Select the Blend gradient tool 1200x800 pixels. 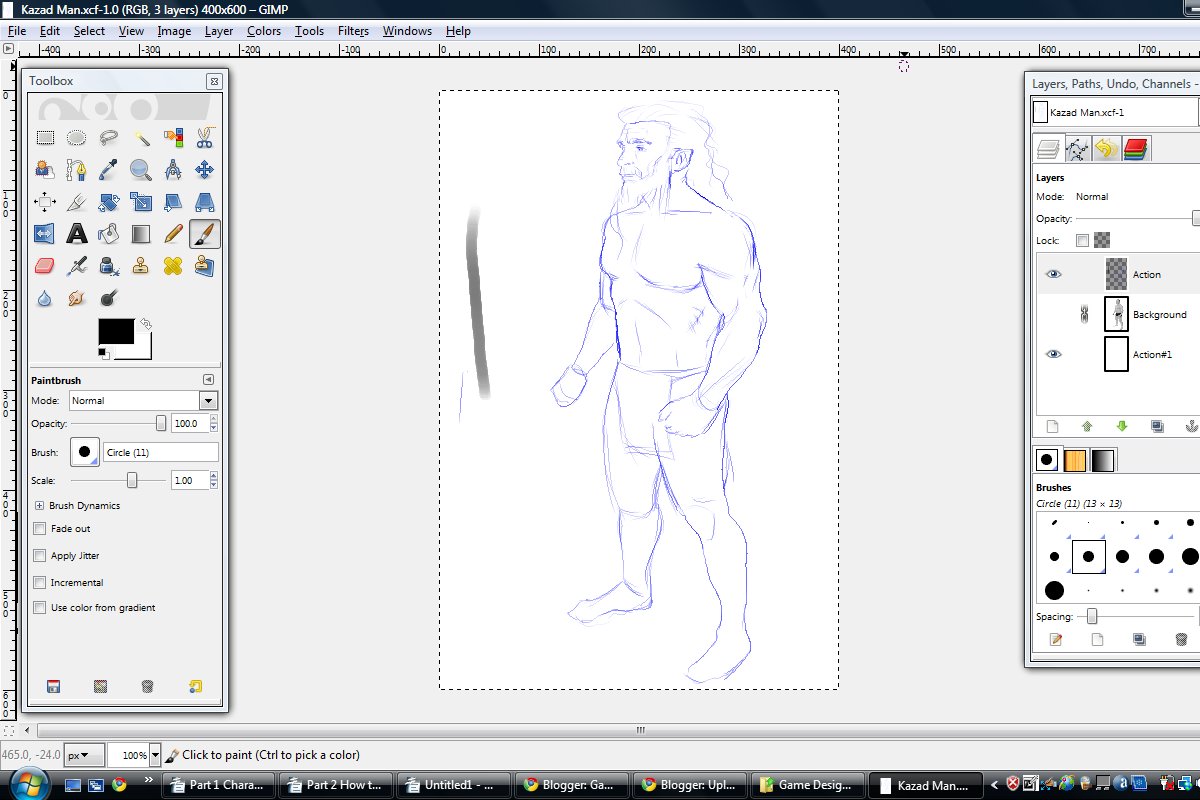[141, 234]
